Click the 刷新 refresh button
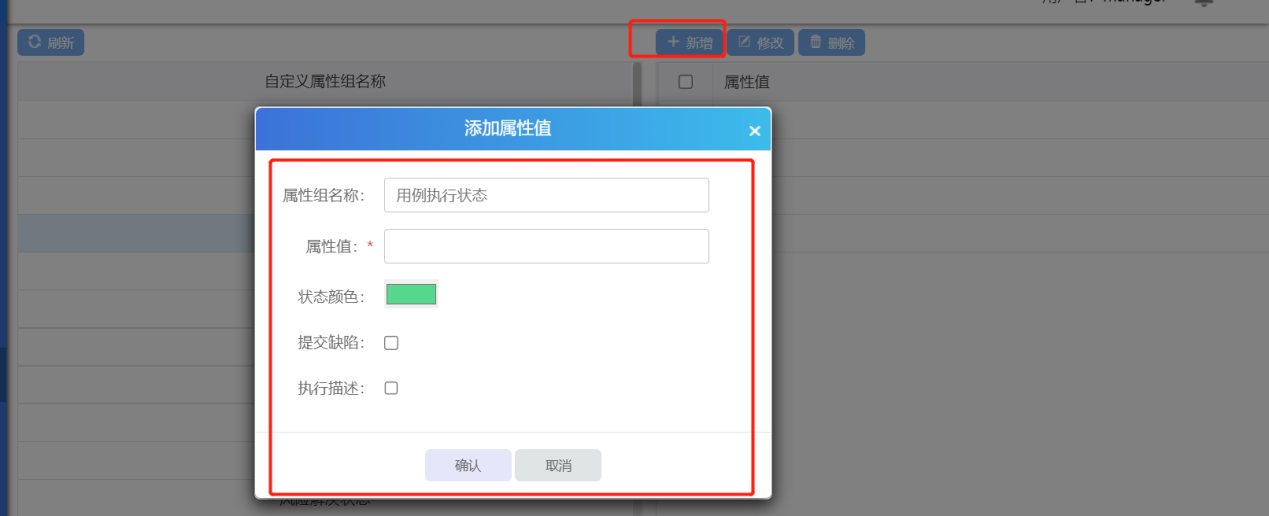The height and width of the screenshot is (516, 1269). [x=51, y=43]
